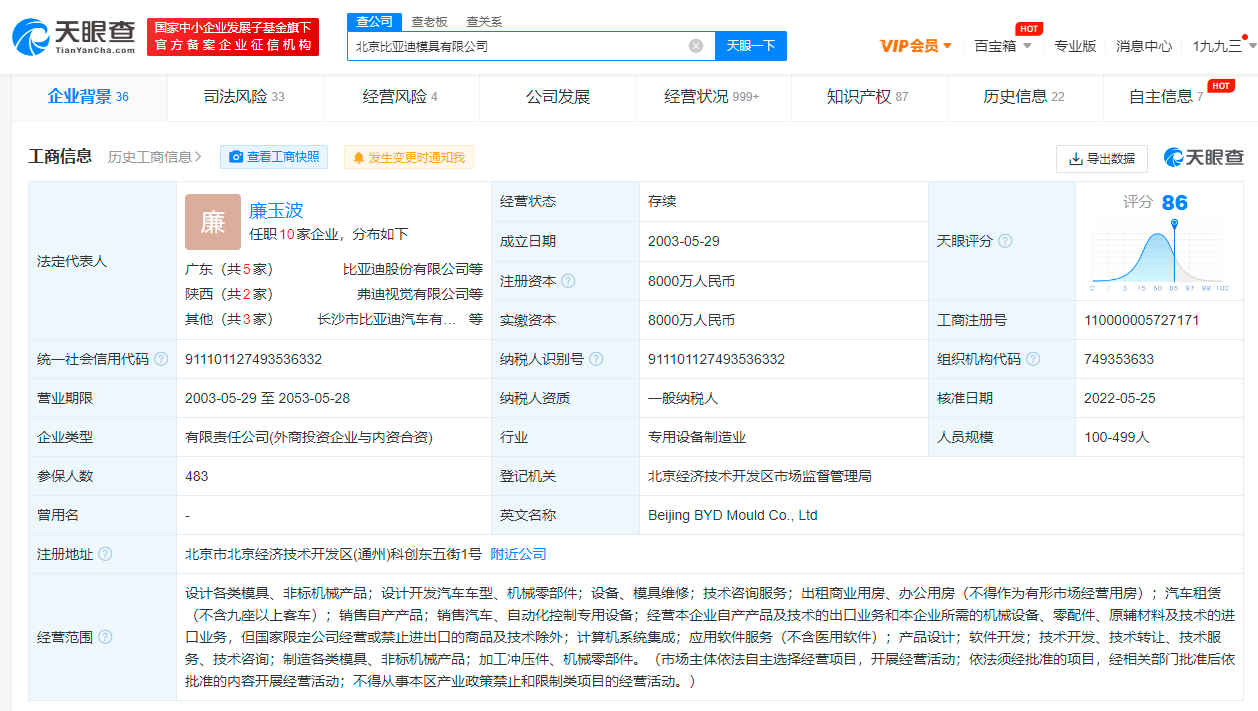The height and width of the screenshot is (711, 1258).
Task: Open the 长沙市比亚迪汽车有… company link
Action: coord(387,320)
